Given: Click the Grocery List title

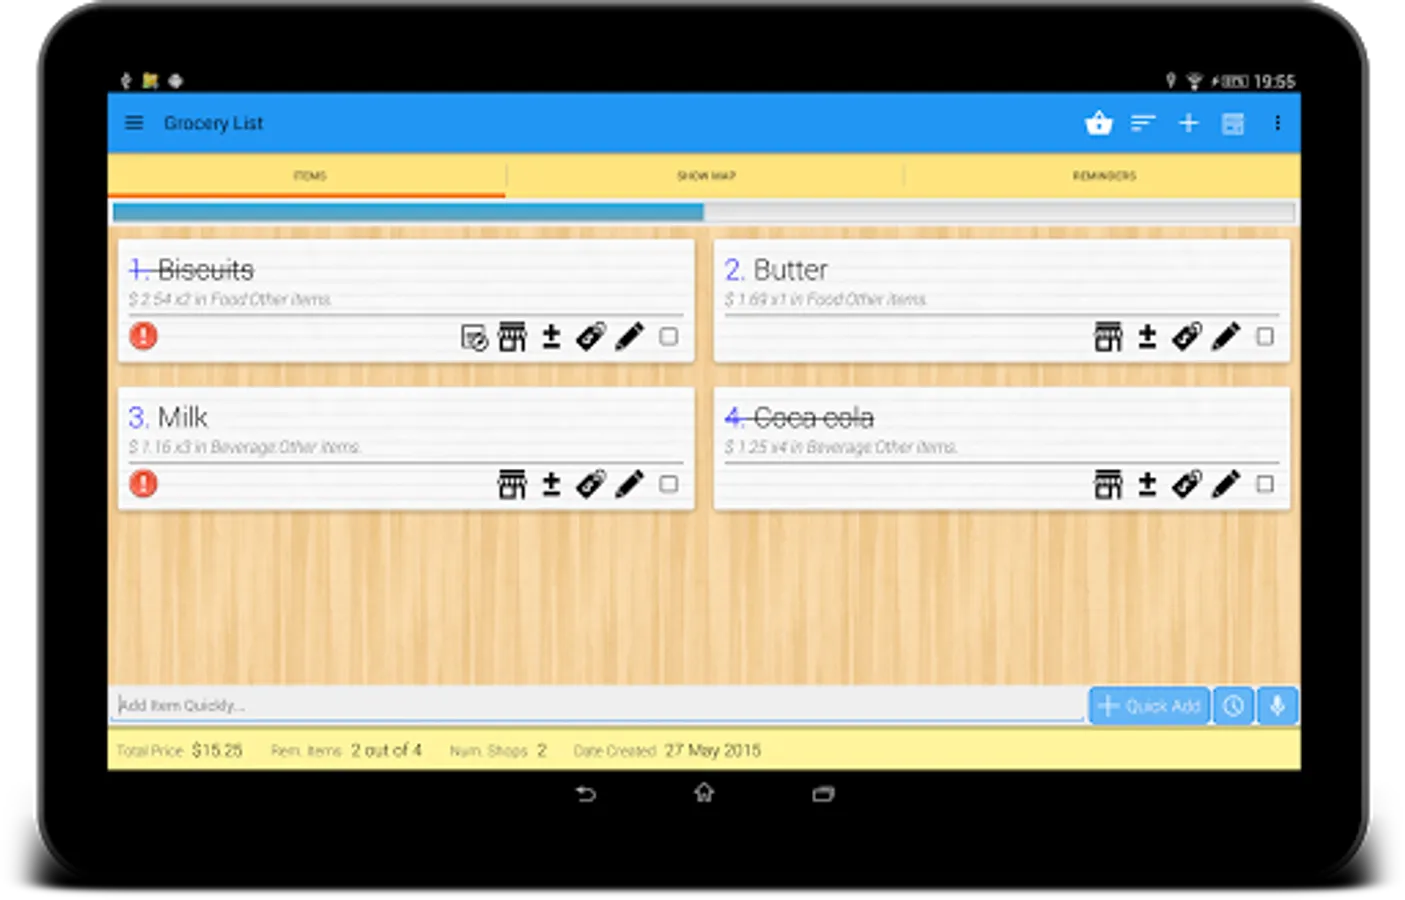Looking at the screenshot, I should pos(213,123).
